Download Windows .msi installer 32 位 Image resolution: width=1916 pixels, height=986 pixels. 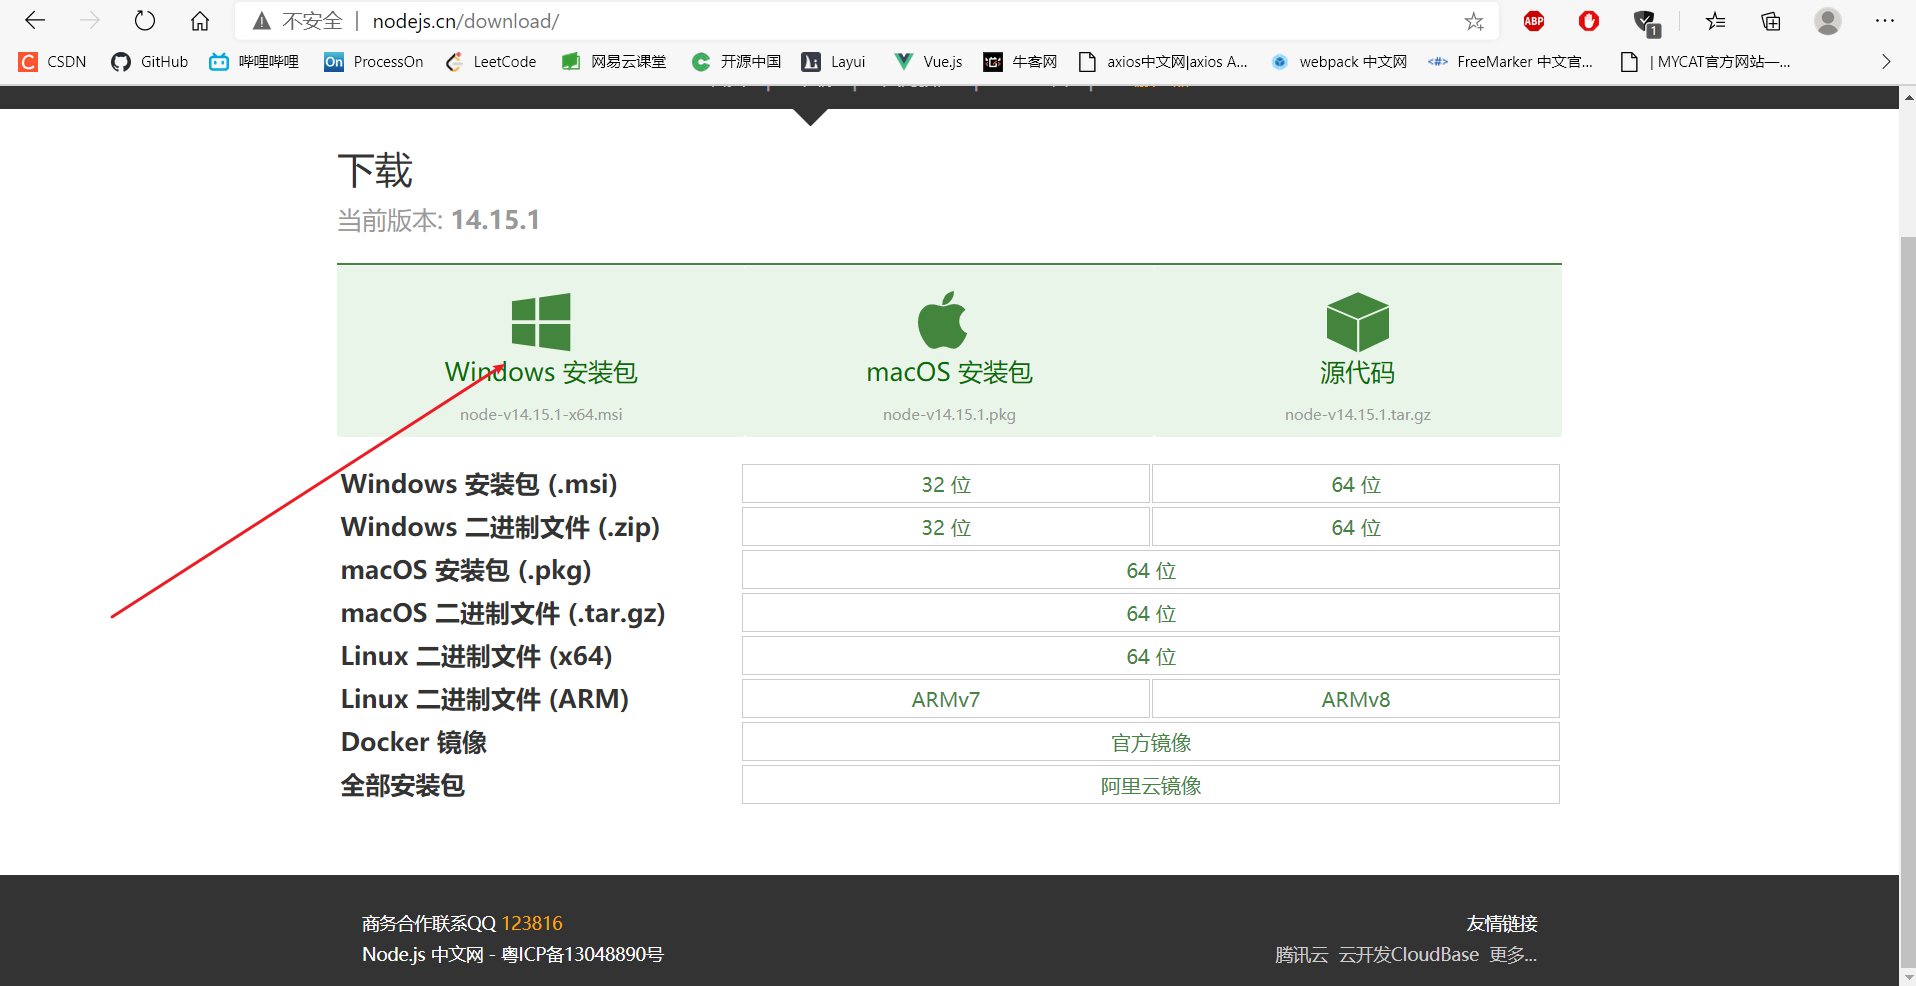946,484
